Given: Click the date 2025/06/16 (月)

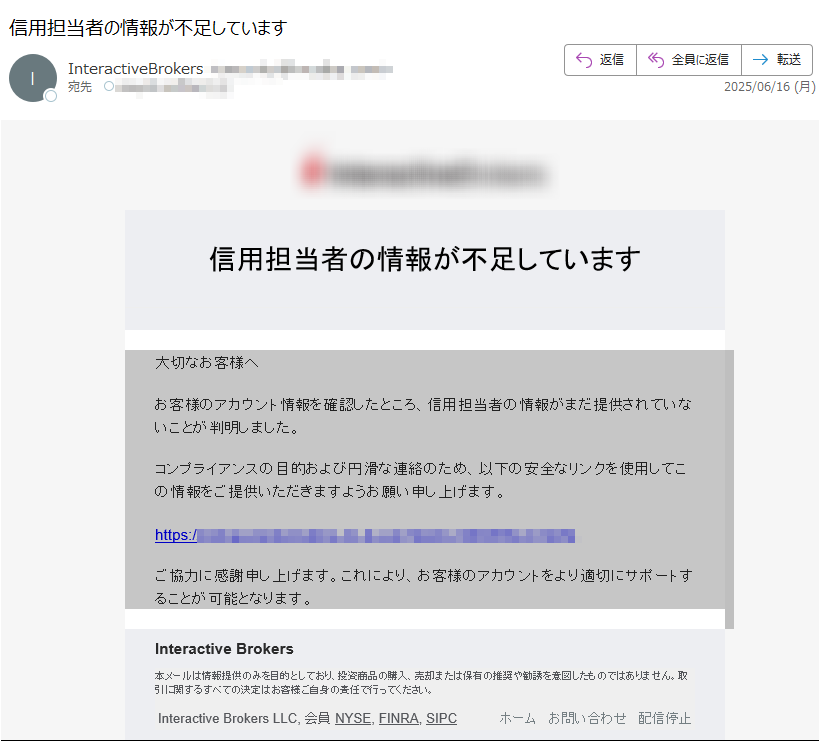Looking at the screenshot, I should tap(769, 87).
